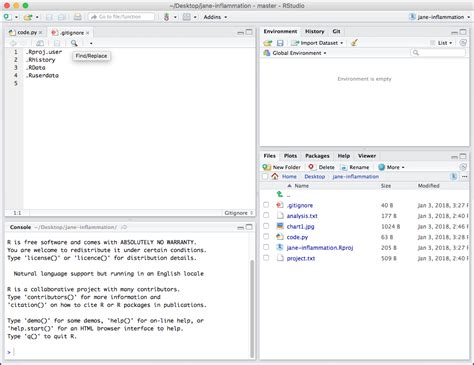Open the List view dropdown
Screen dimensions: 474x365
tap(441, 43)
